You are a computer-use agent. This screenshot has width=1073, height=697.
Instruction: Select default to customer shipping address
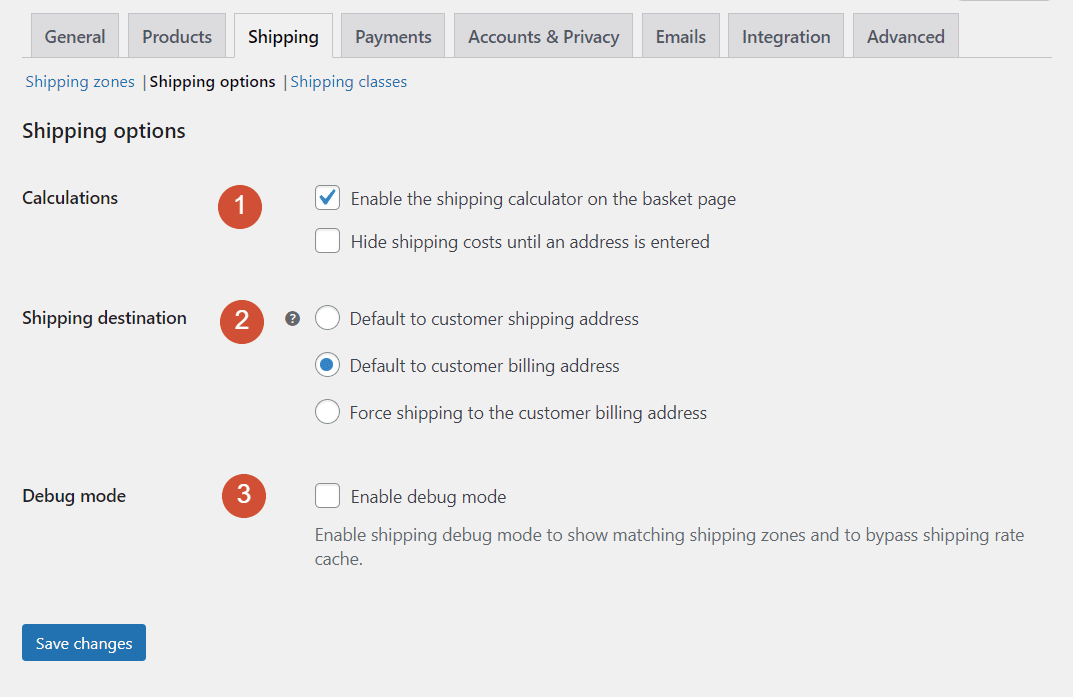[x=327, y=317]
